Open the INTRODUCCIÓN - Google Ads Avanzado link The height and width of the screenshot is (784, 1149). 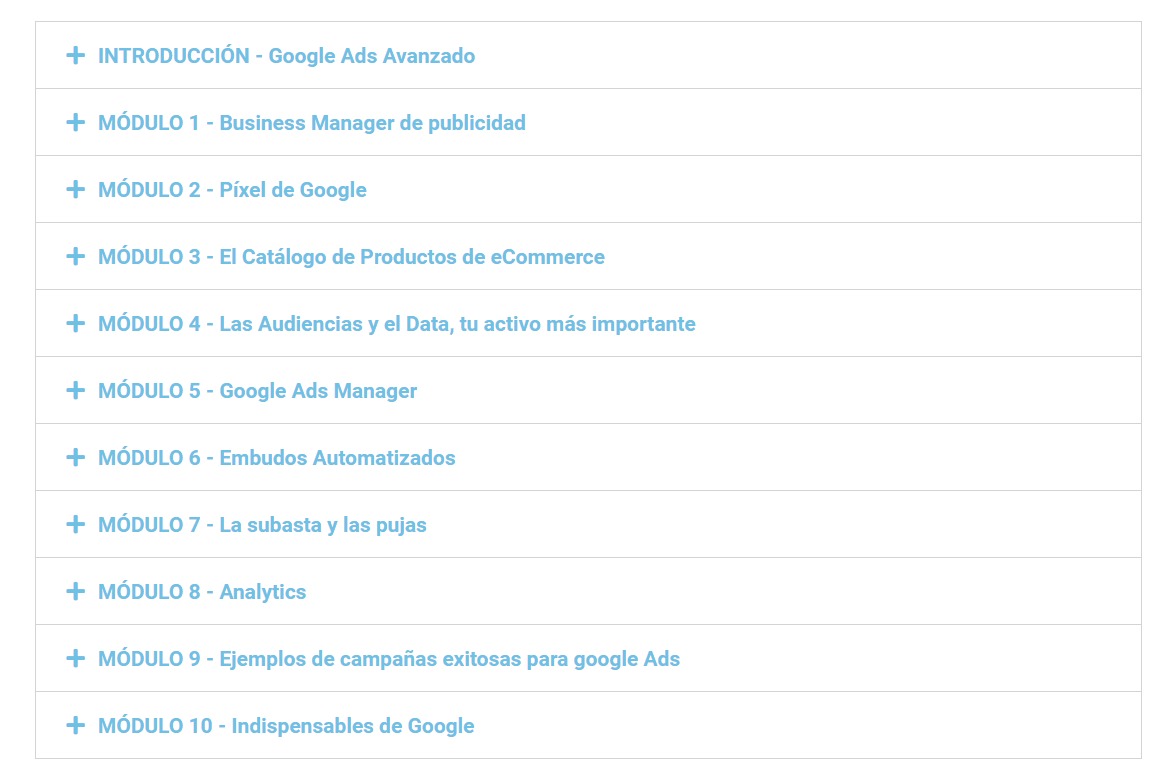pos(287,56)
